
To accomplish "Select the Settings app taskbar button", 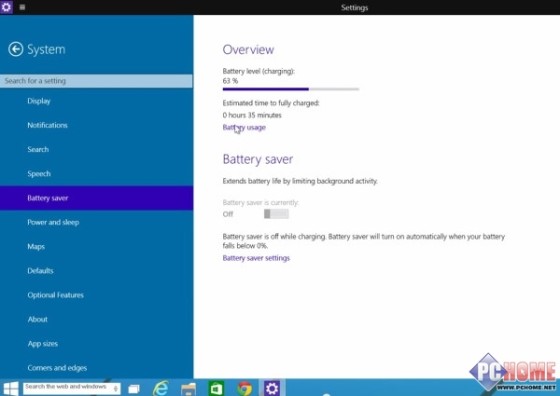I will point(272,388).
